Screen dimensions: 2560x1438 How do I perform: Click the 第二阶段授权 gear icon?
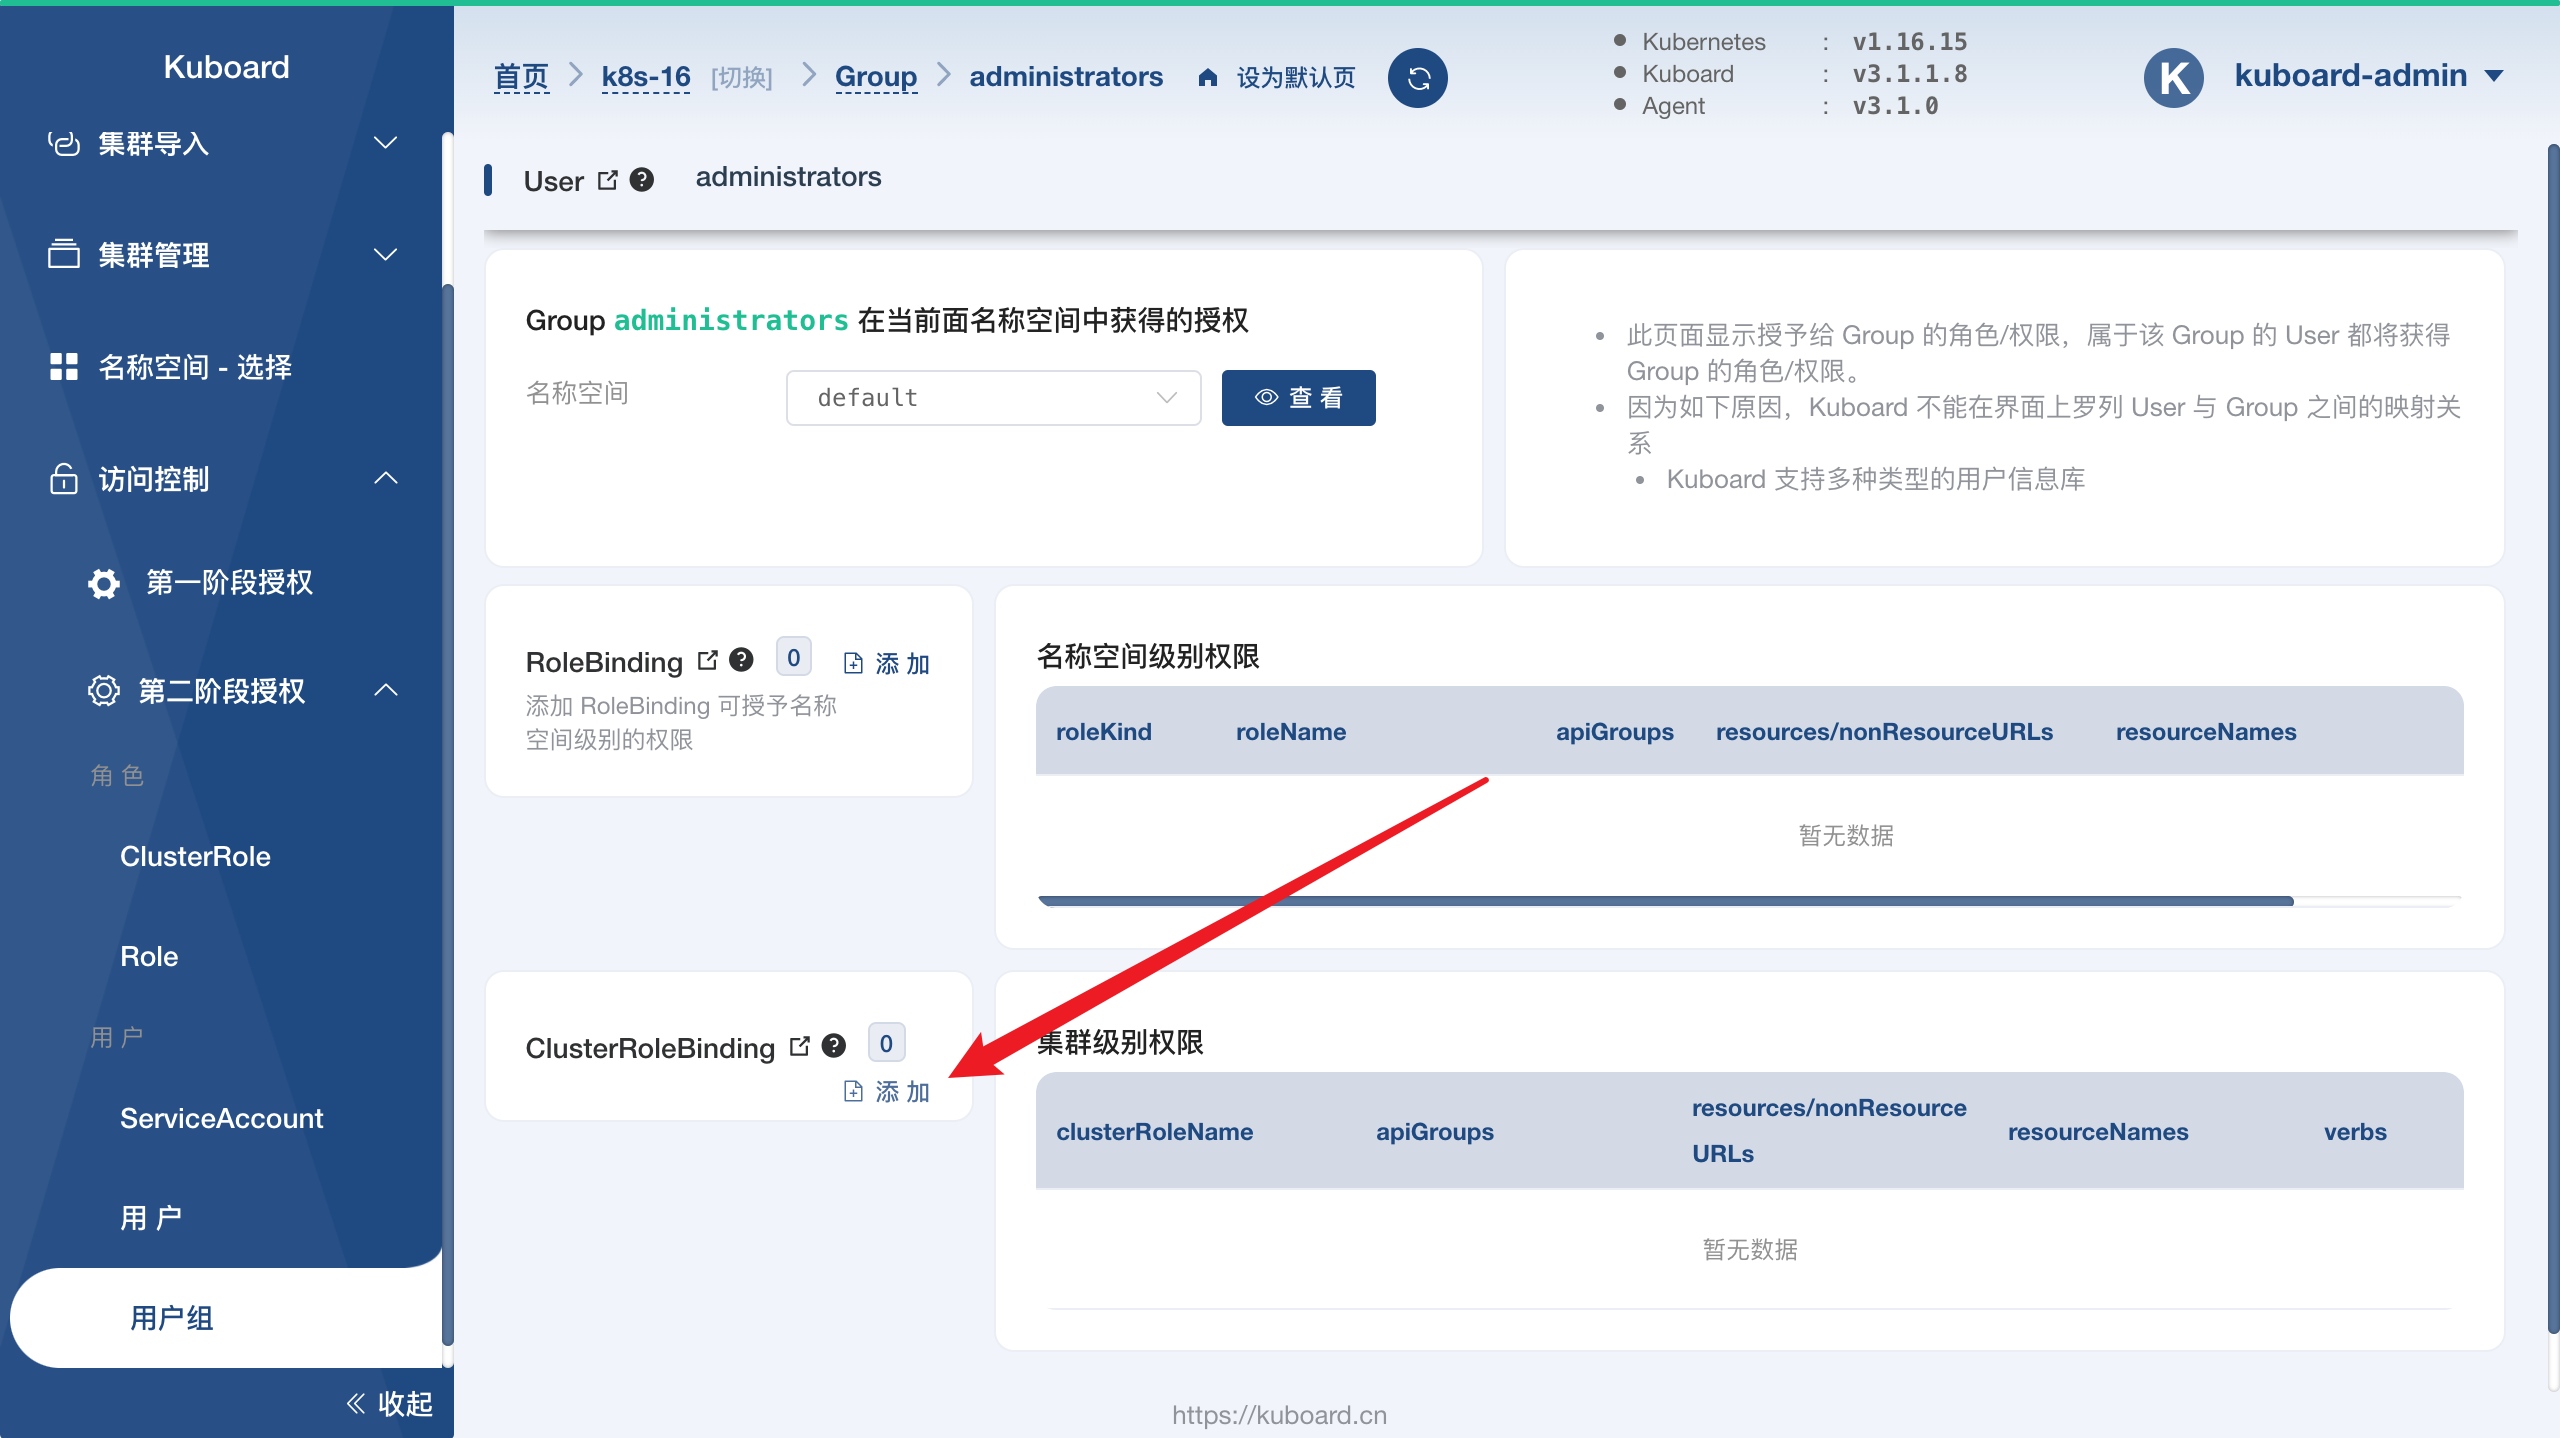(104, 690)
